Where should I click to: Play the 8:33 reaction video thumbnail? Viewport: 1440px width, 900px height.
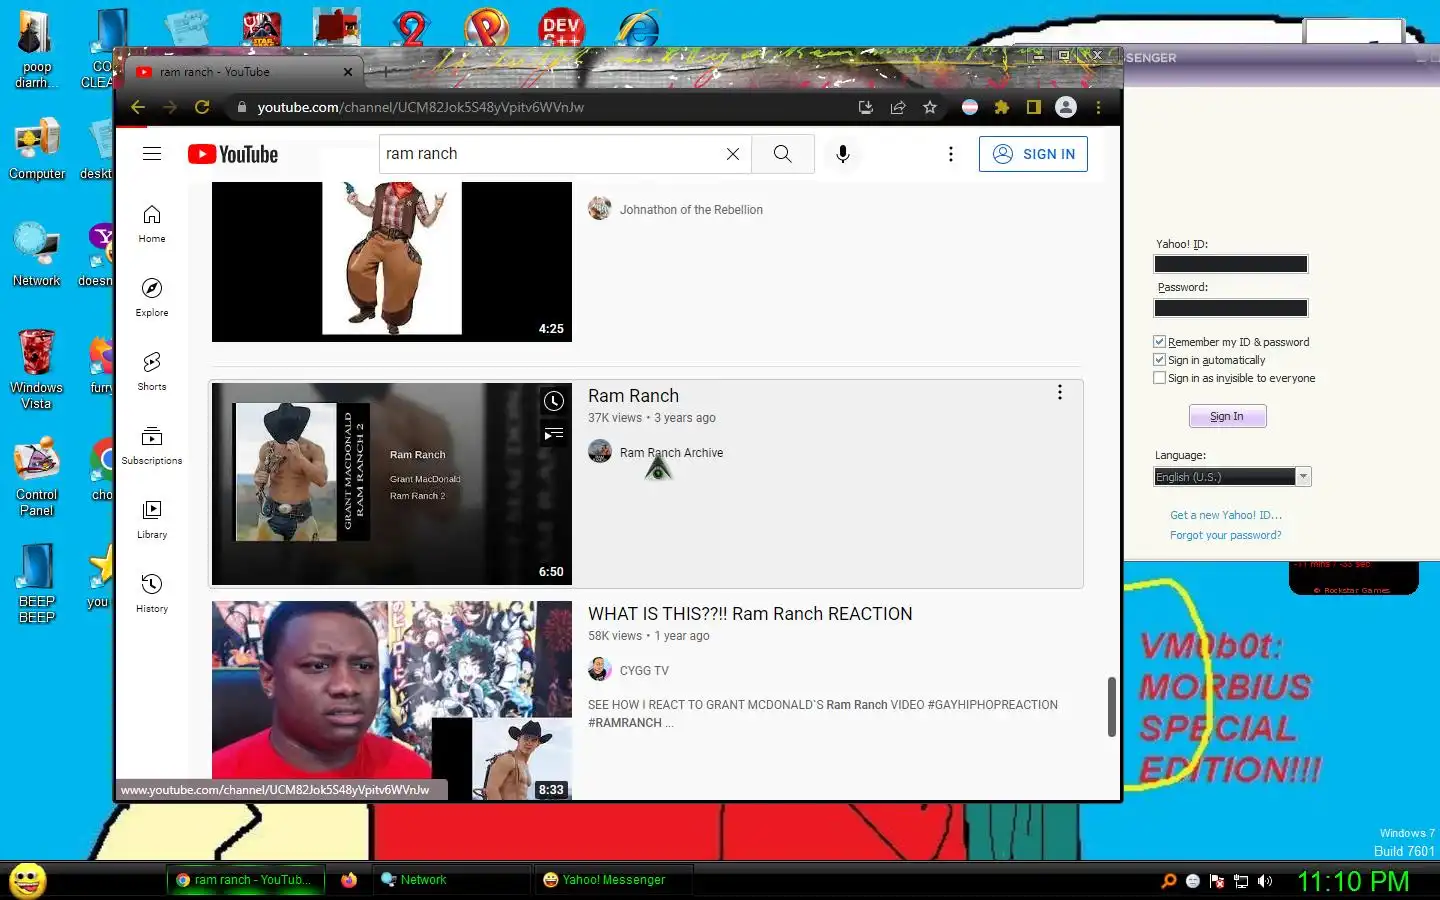click(392, 700)
